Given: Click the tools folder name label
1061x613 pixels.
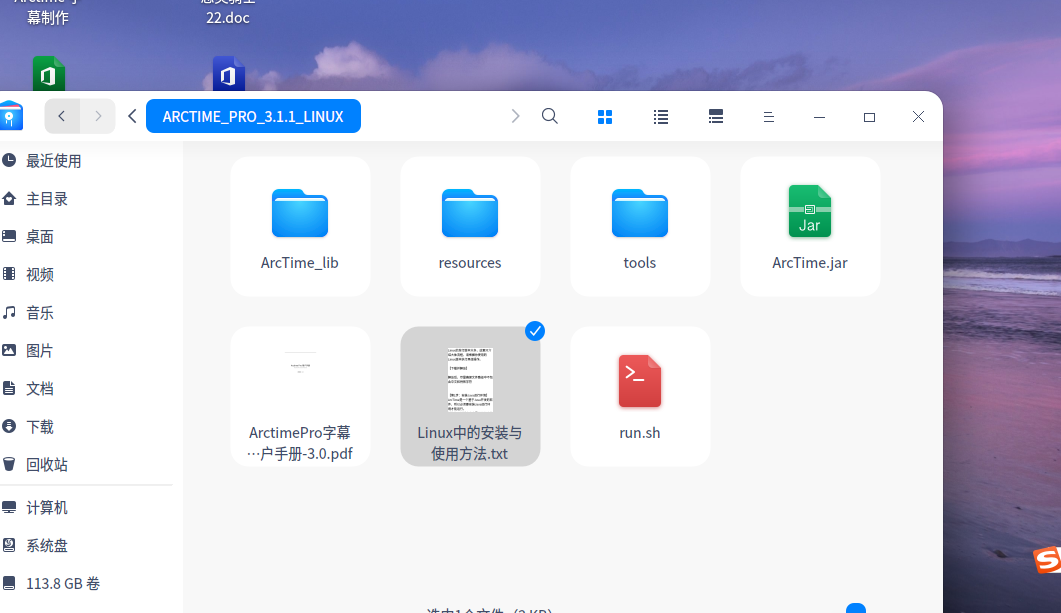Looking at the screenshot, I should pos(639,263).
